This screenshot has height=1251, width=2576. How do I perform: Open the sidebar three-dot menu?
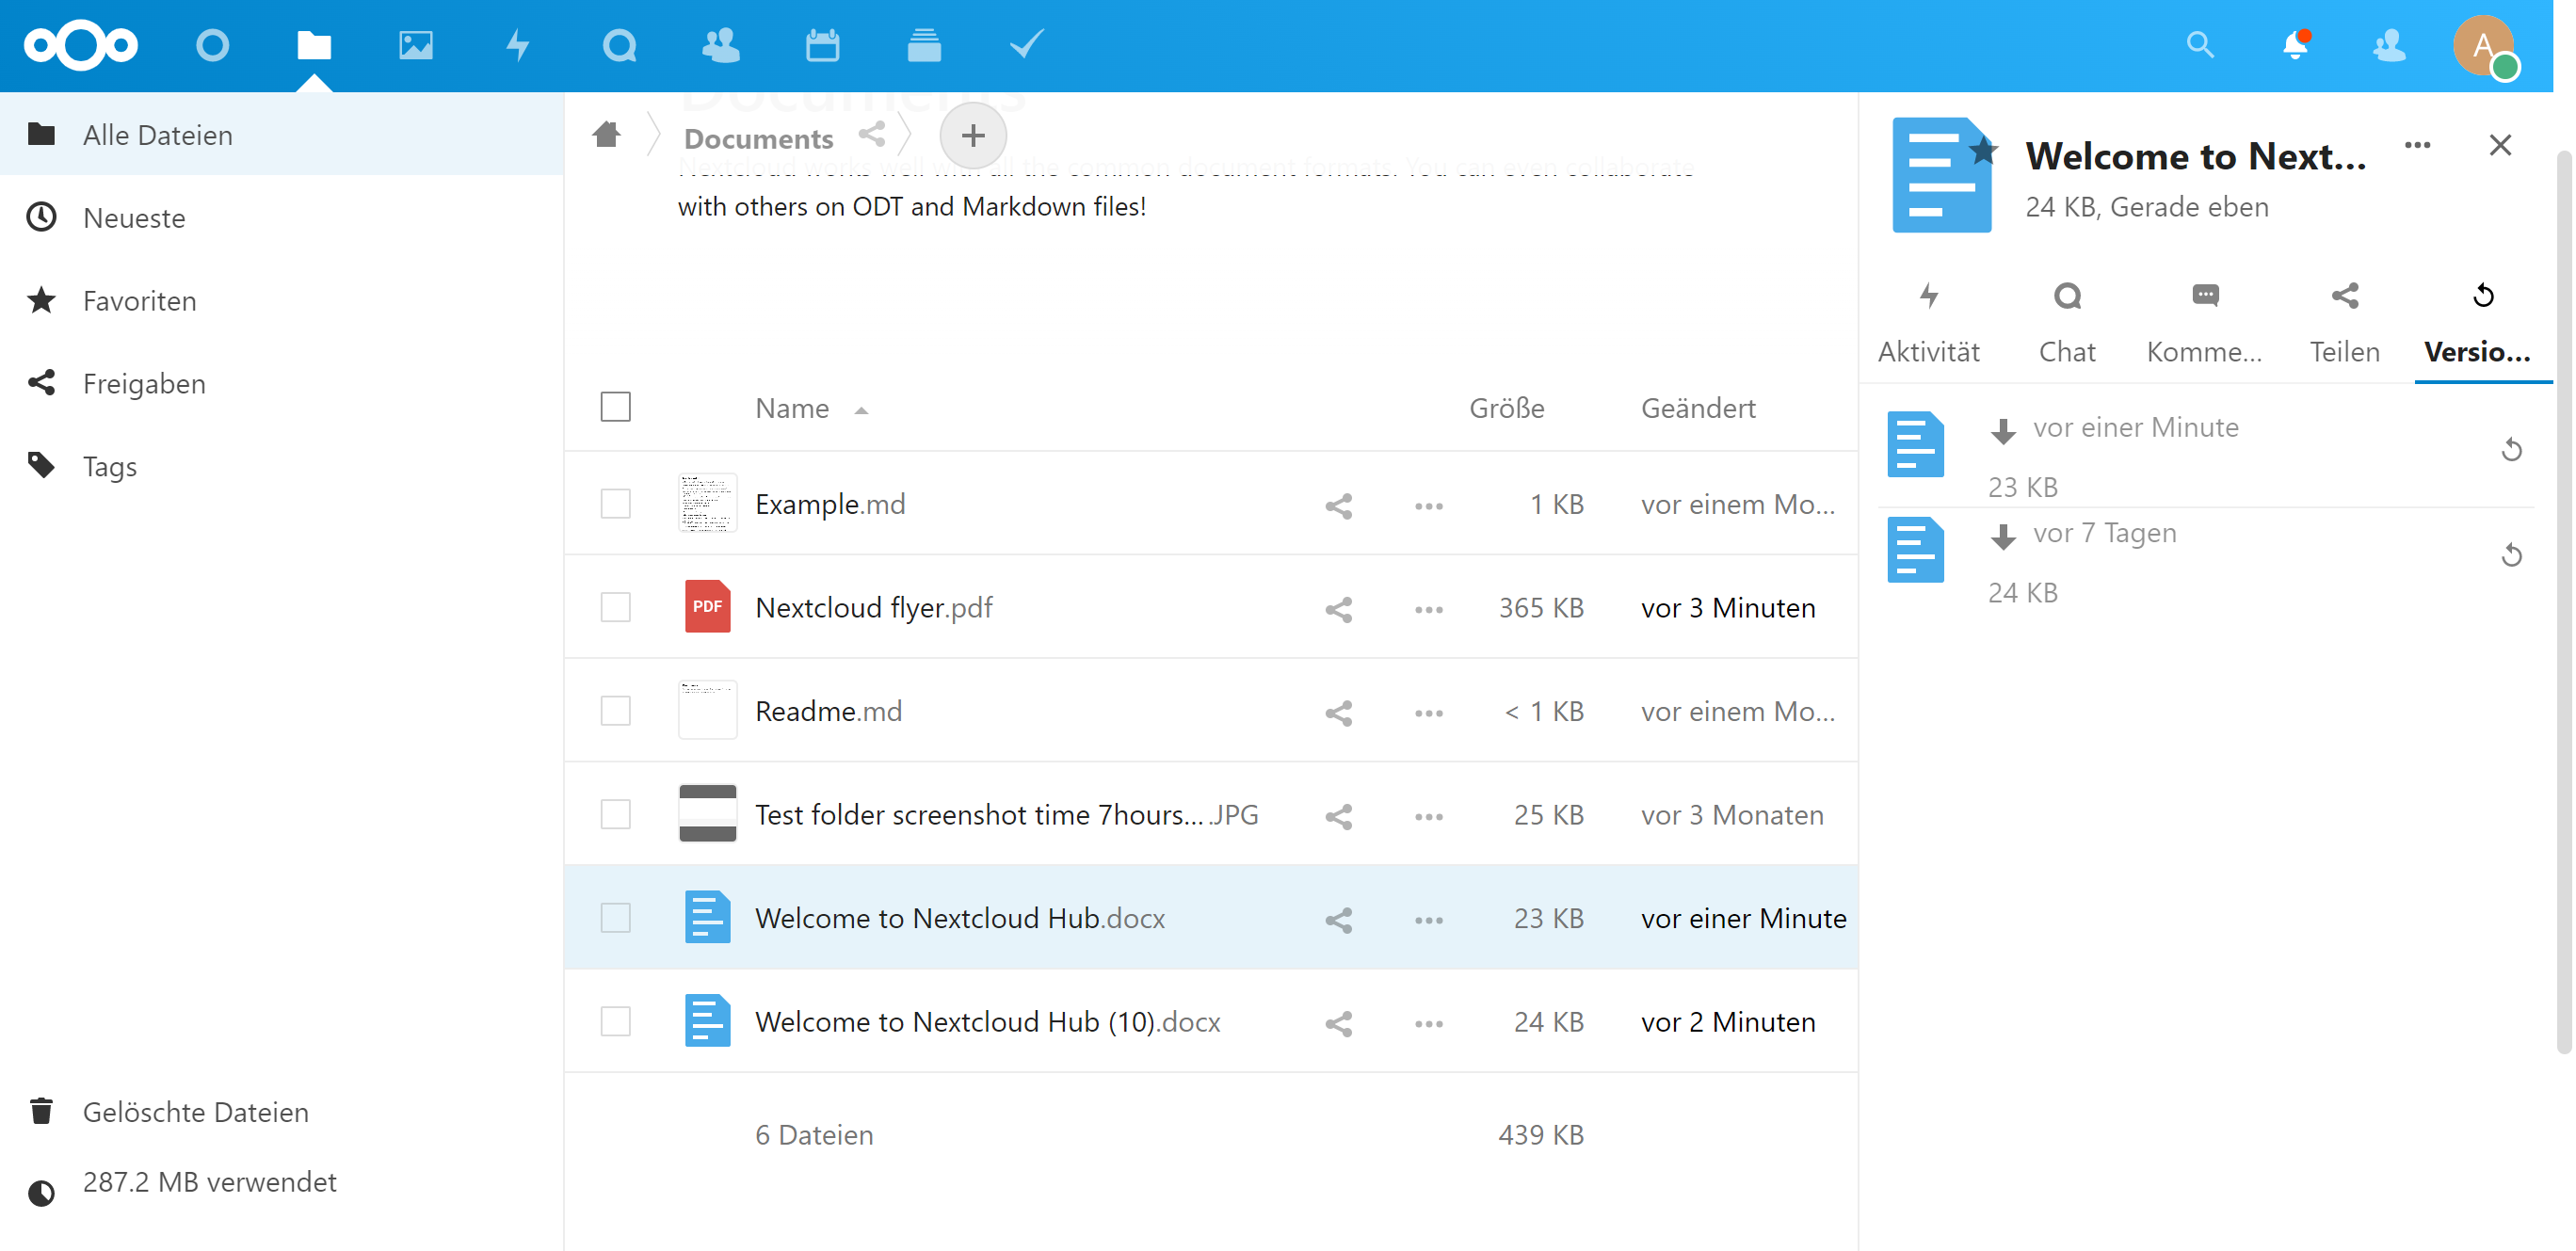pos(2417,146)
